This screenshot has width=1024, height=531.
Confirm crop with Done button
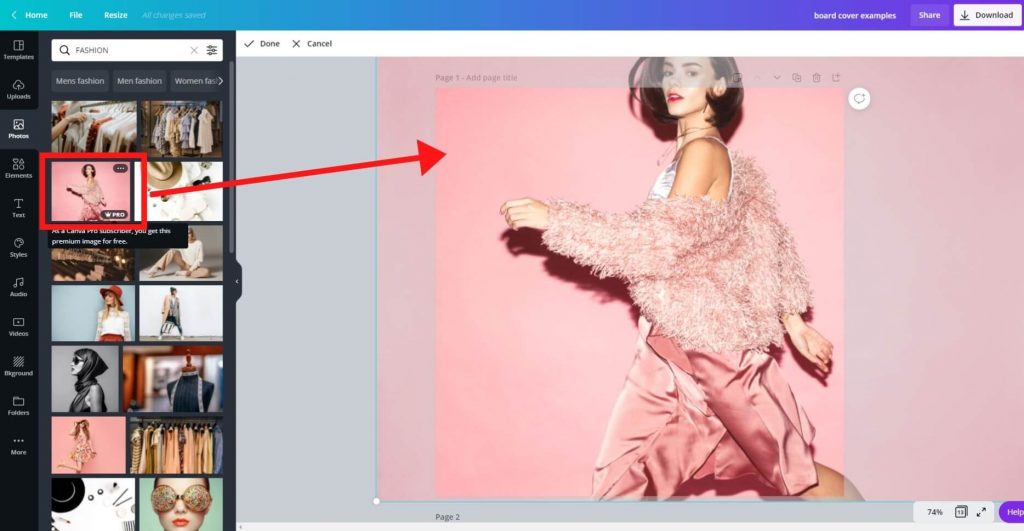tap(262, 44)
